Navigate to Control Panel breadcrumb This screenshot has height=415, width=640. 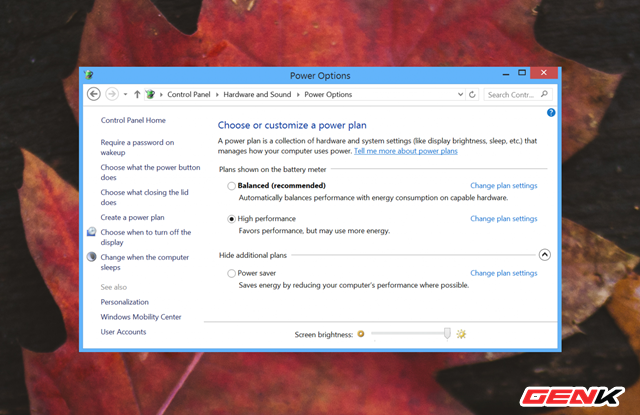click(x=189, y=94)
